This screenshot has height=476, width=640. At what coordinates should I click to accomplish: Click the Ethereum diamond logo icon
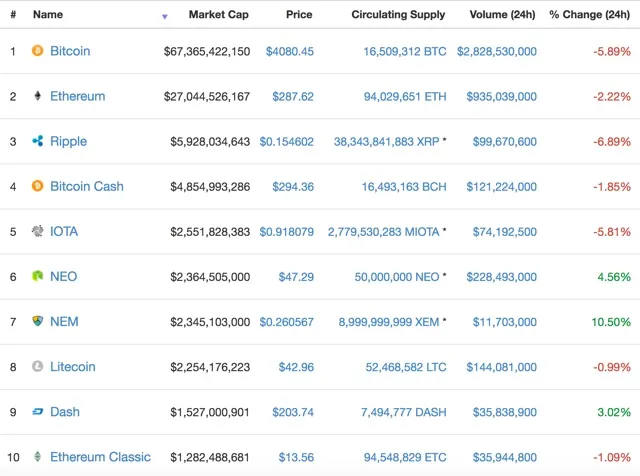38,96
